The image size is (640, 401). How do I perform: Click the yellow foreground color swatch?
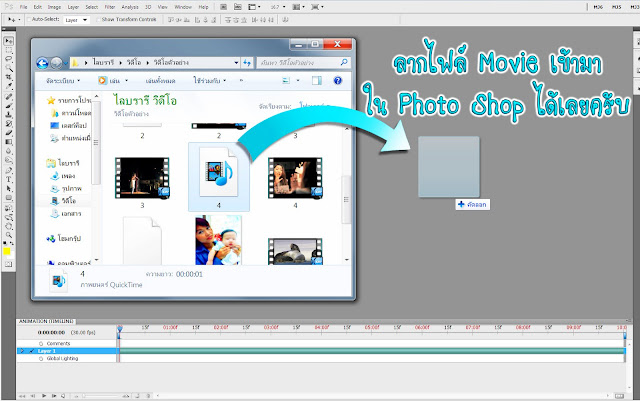point(7,251)
